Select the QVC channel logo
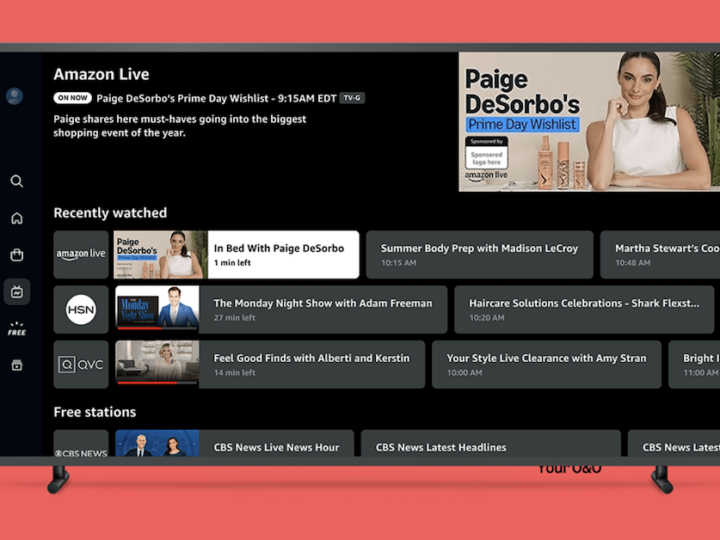Screen dimensions: 720x540 (81, 364)
